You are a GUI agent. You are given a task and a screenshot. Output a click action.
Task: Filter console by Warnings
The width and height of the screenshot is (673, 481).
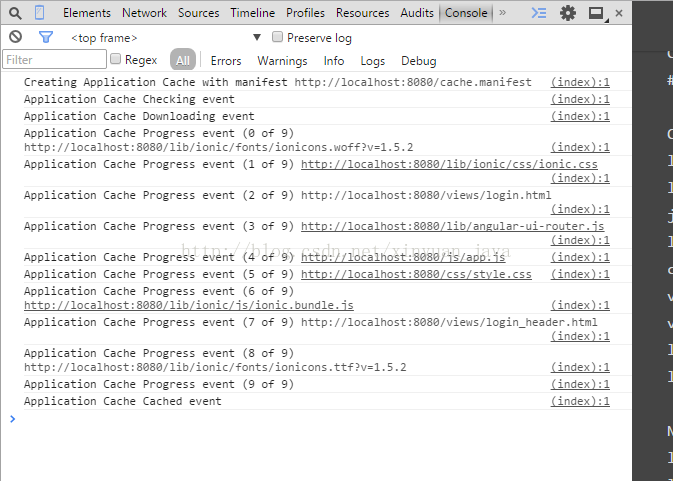point(282,61)
